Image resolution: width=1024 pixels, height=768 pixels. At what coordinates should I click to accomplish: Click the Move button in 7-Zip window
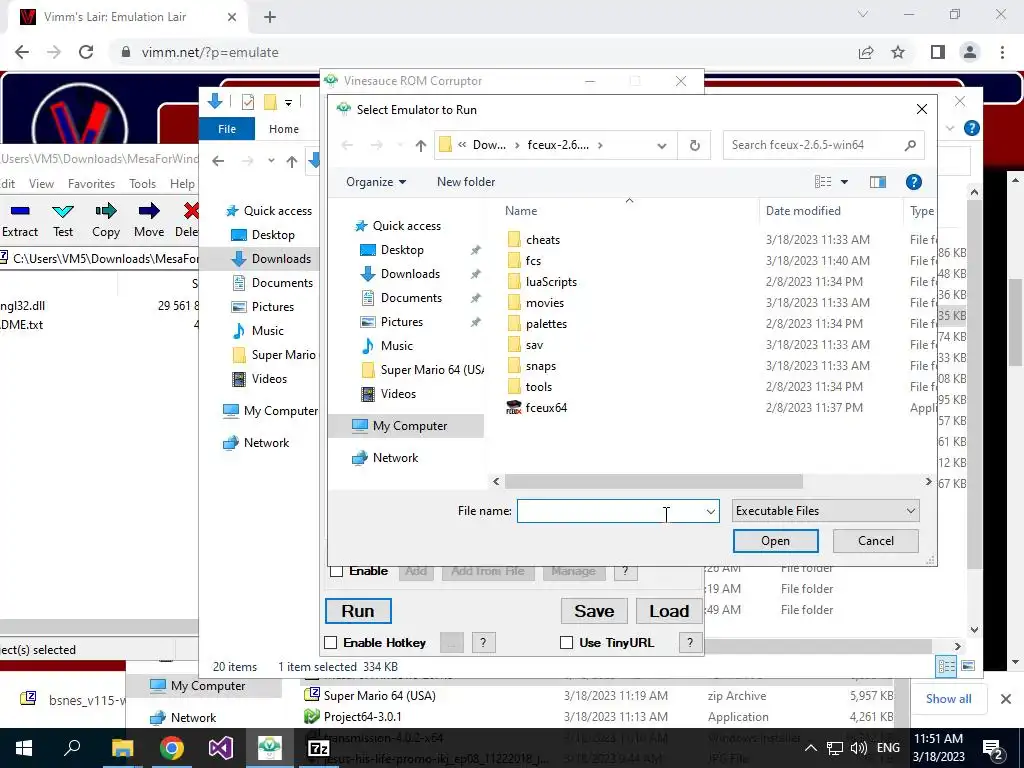pyautogui.click(x=149, y=220)
